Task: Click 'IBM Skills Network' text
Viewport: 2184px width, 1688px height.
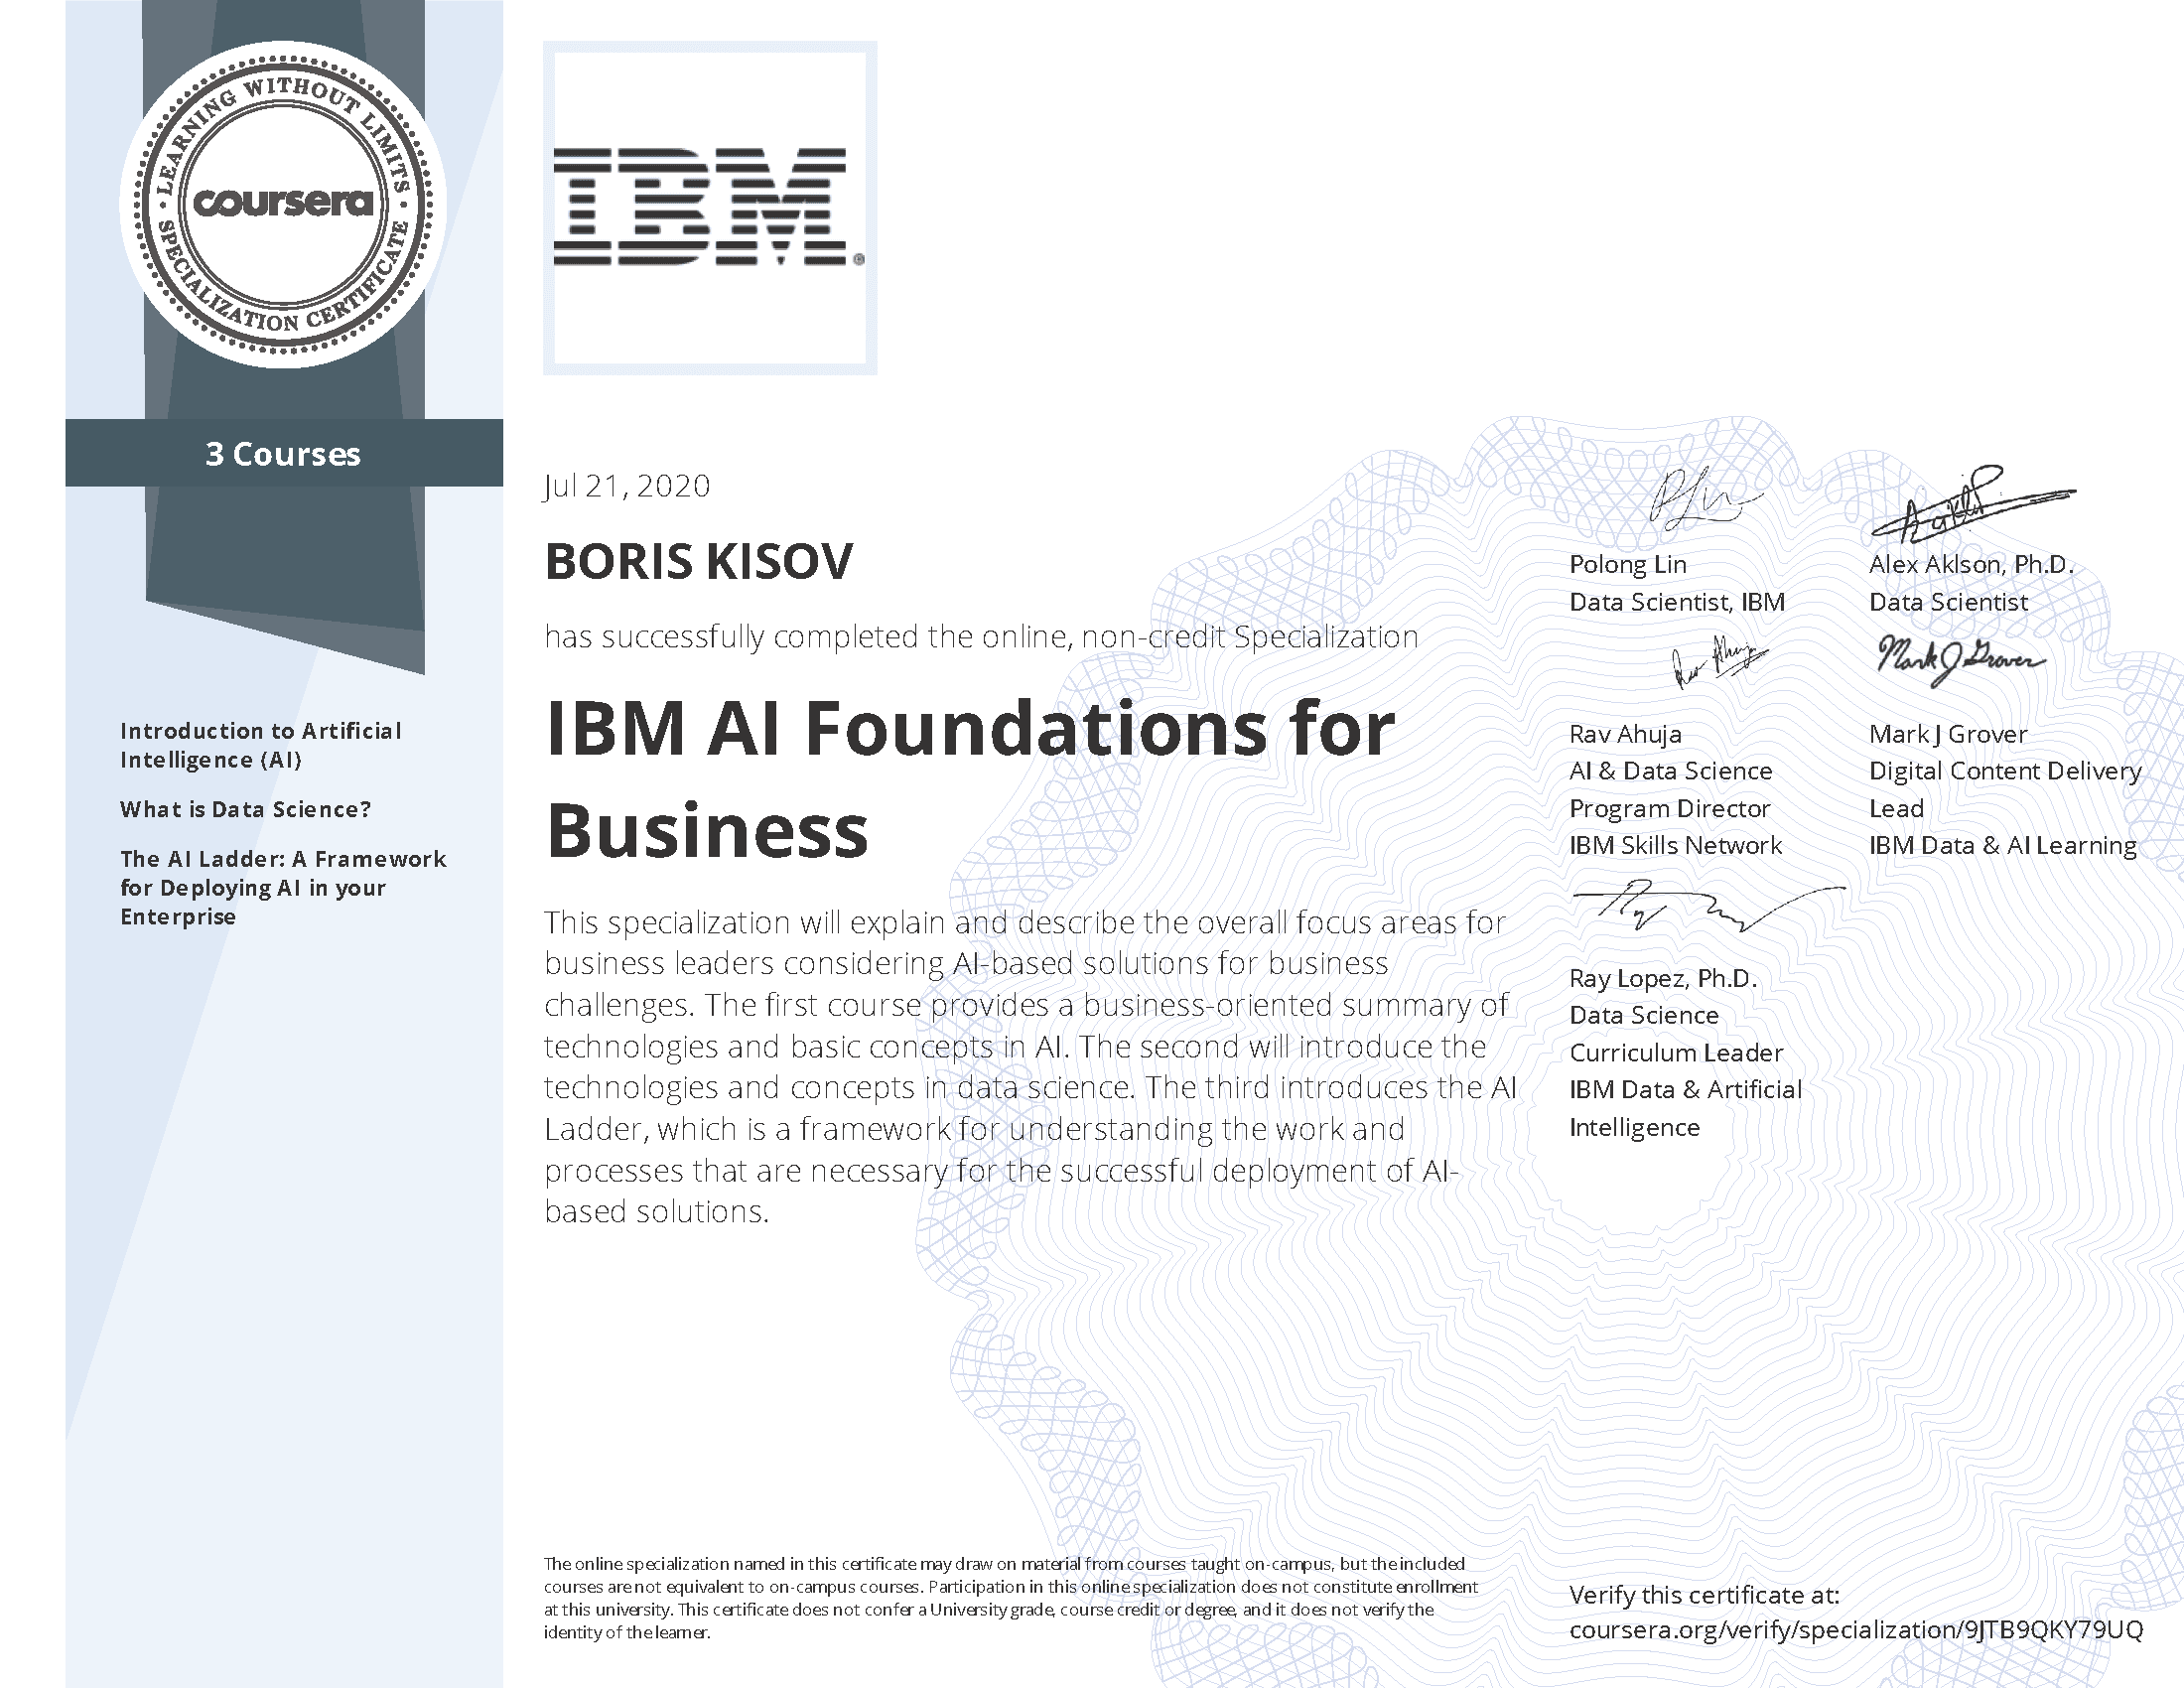Action: [1676, 845]
